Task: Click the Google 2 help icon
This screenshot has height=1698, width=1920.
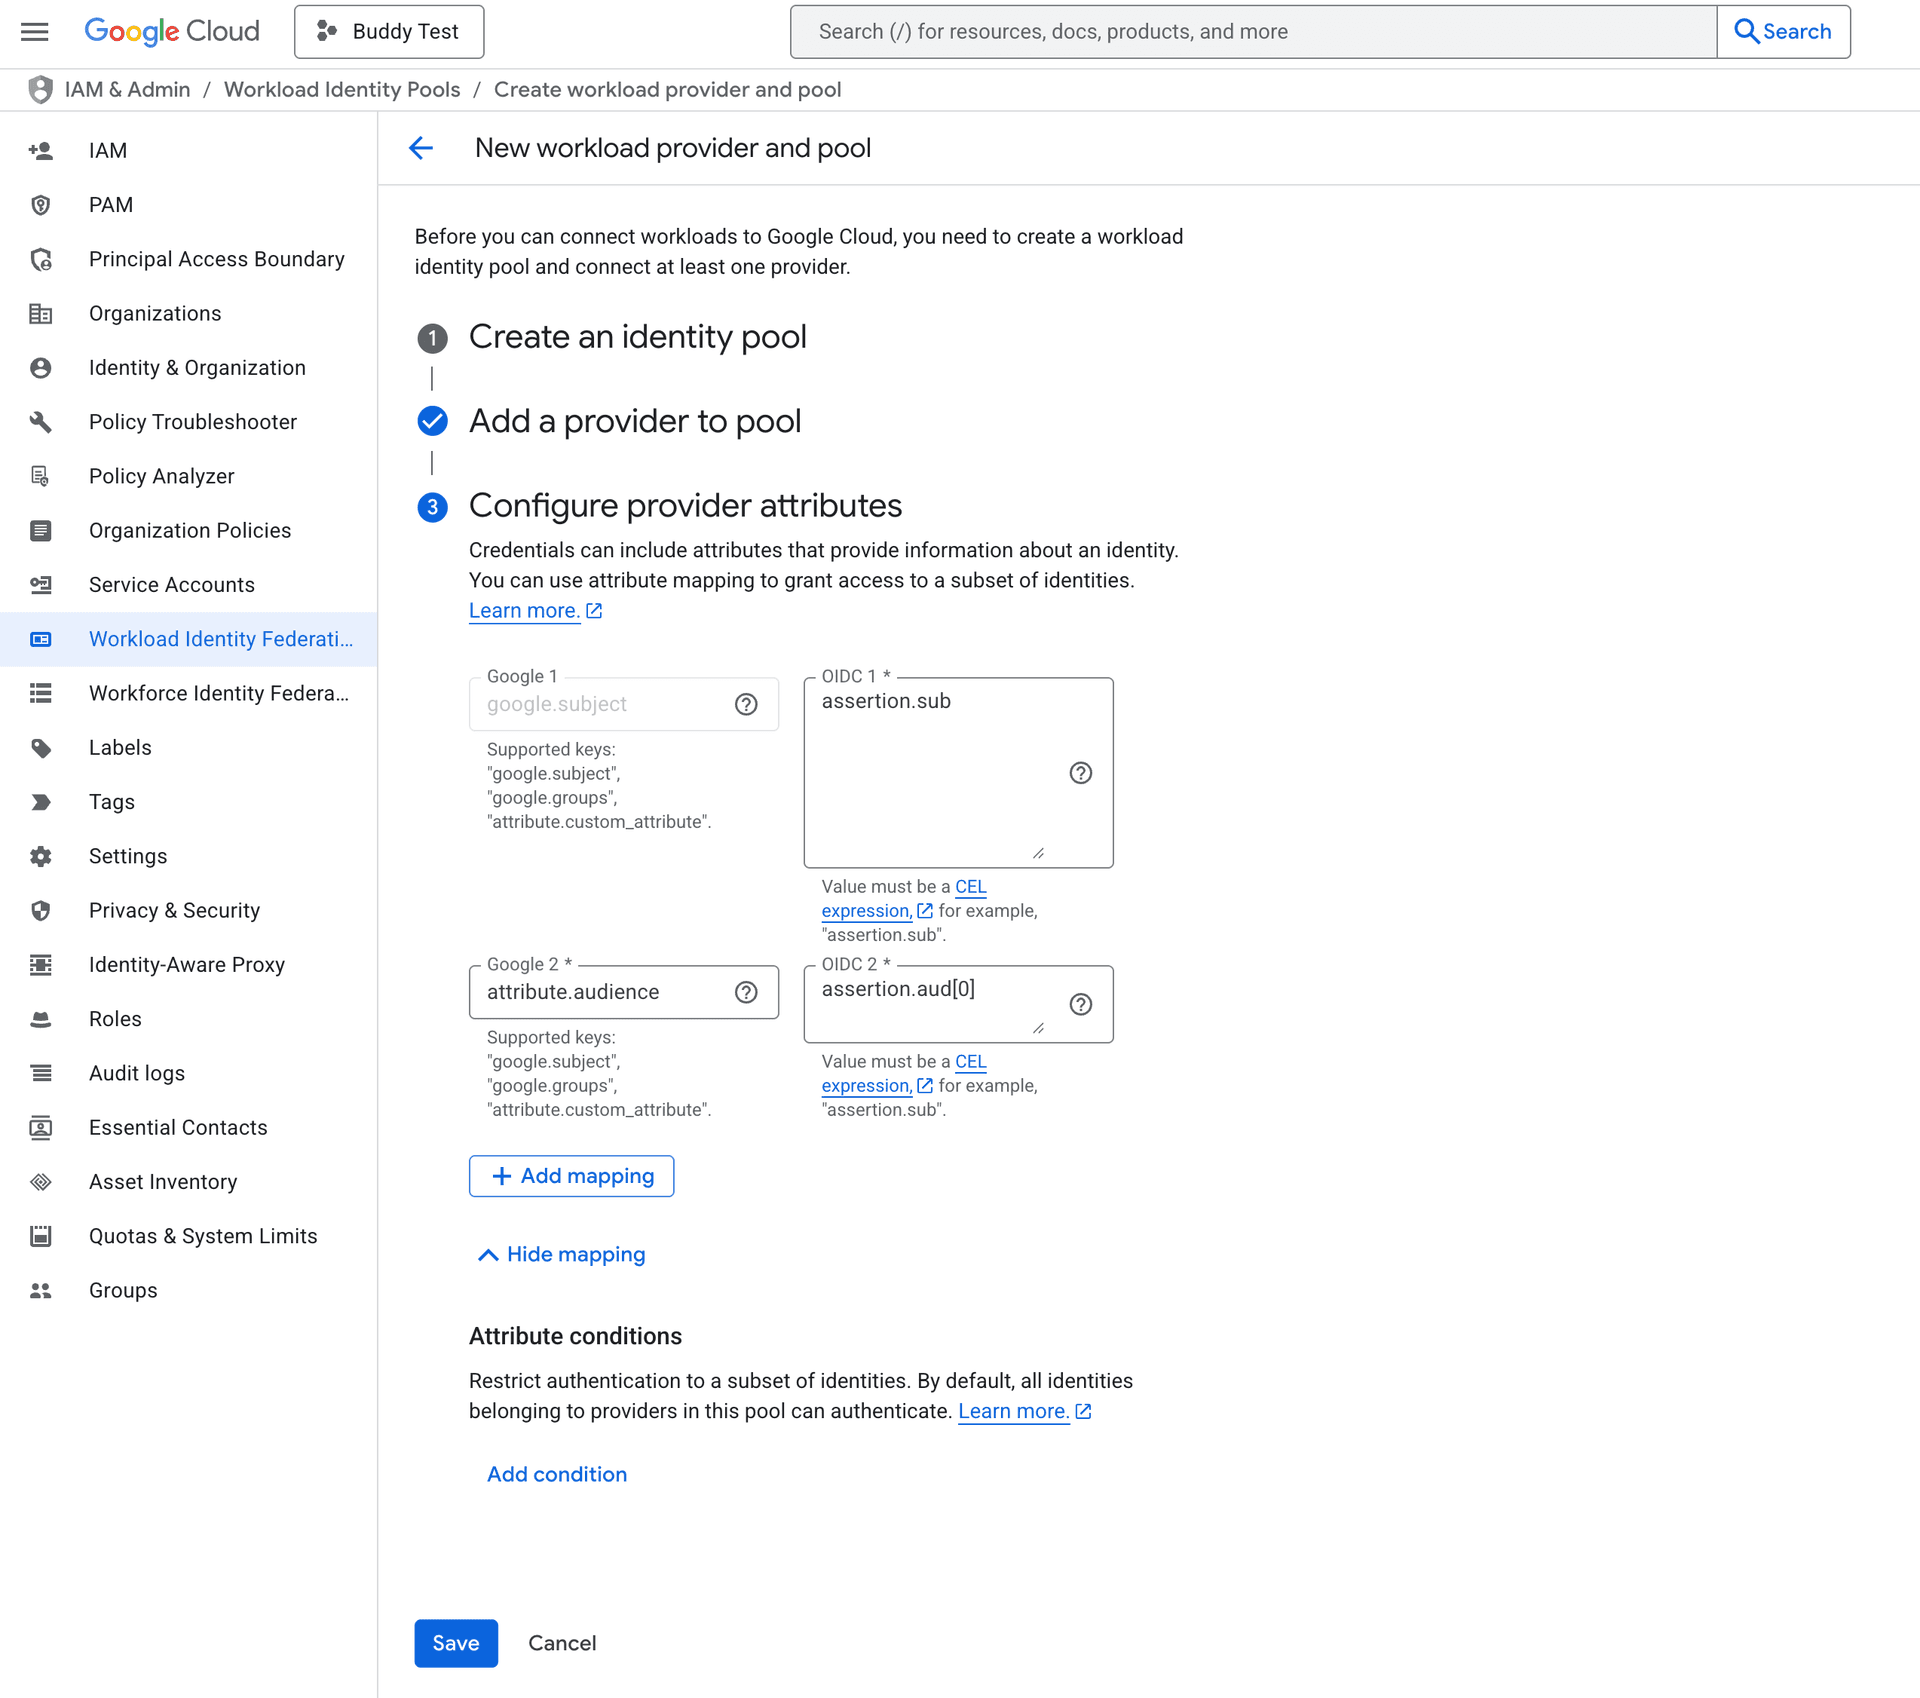Action: click(746, 993)
